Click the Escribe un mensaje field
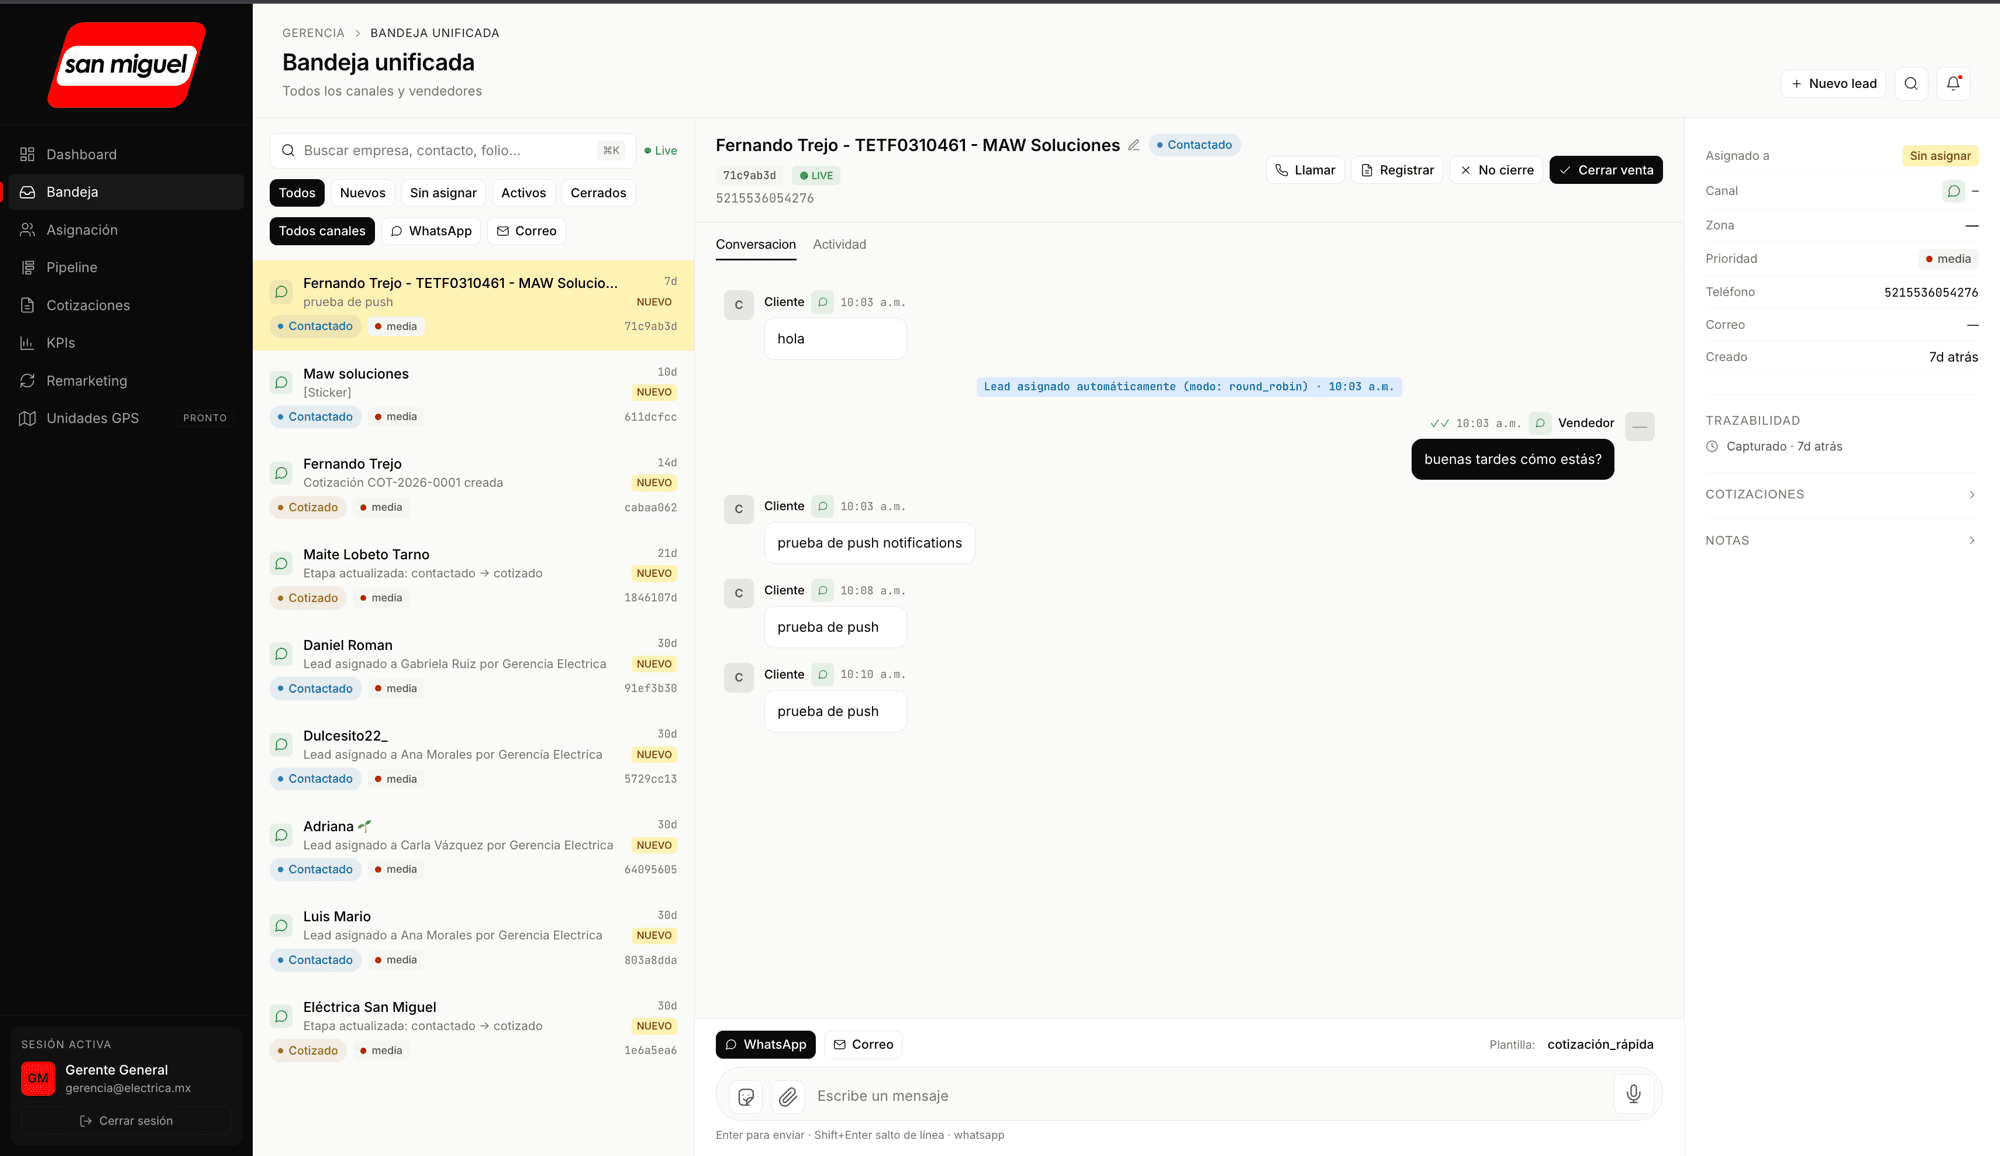Viewport: 2000px width, 1156px height. point(1210,1096)
